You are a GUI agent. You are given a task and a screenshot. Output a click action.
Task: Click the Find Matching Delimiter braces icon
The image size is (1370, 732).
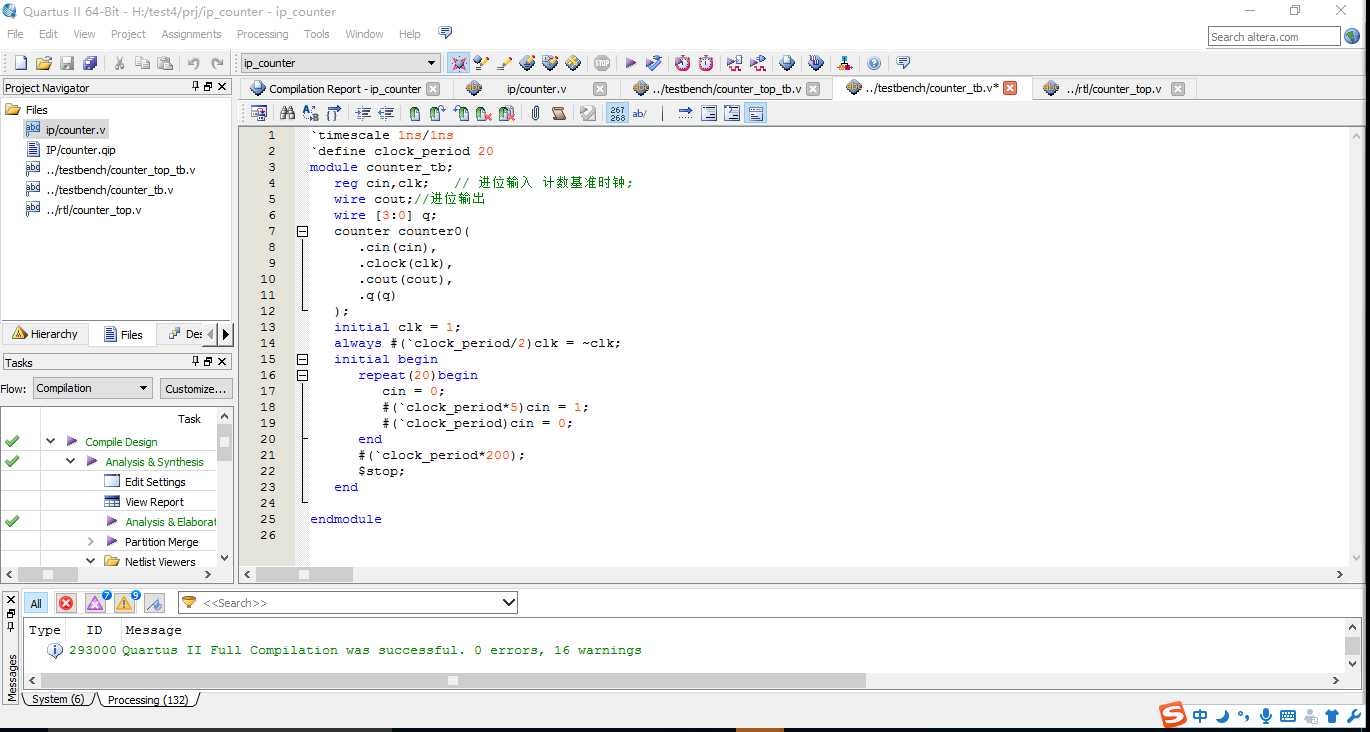333,113
